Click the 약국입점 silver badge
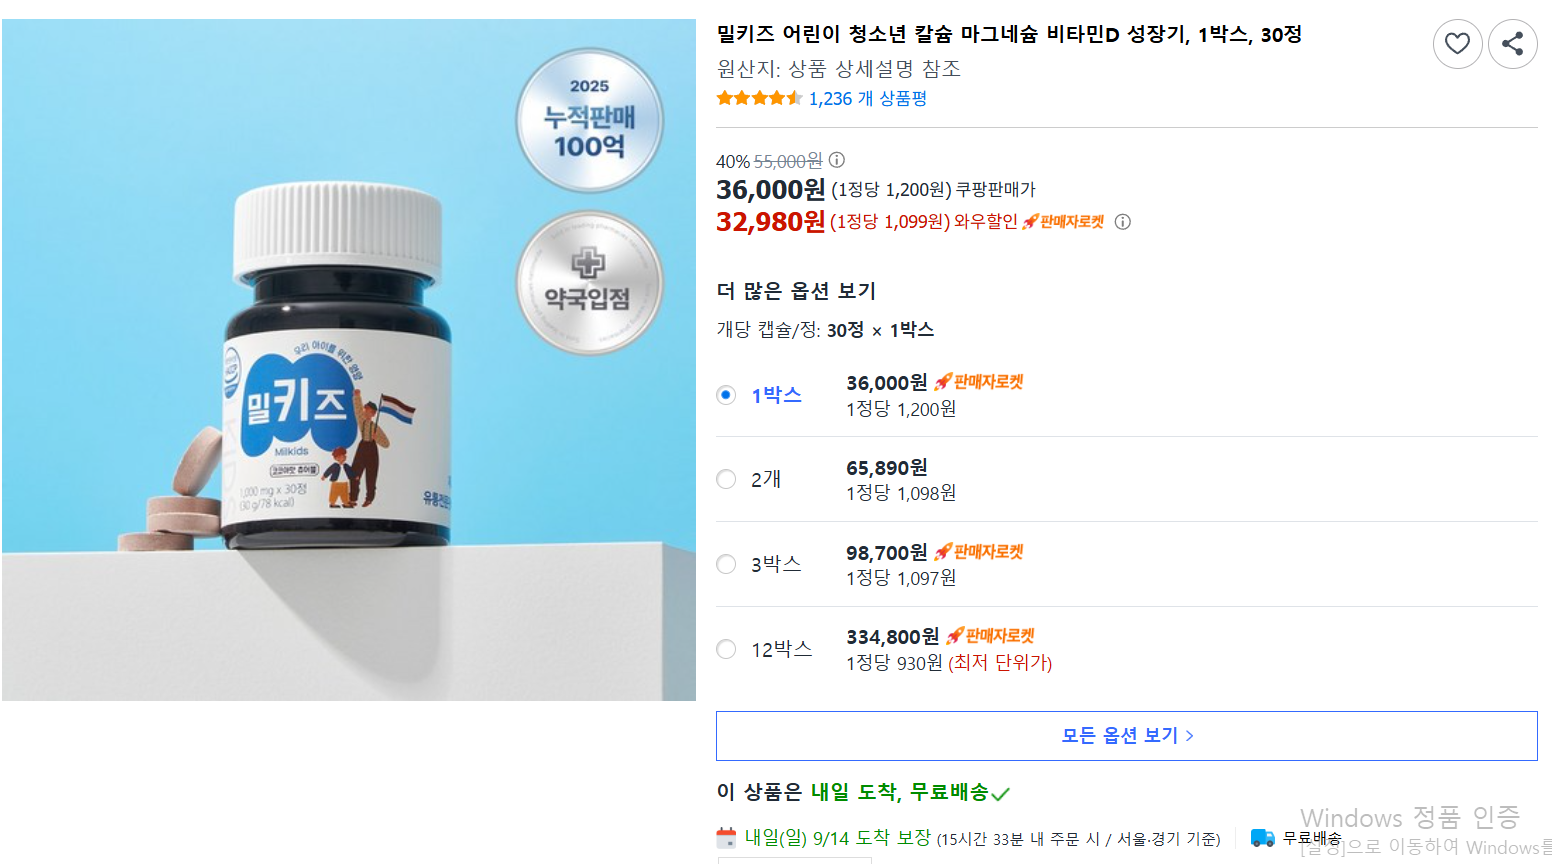Screen dimensions: 1552x864 click(589, 283)
